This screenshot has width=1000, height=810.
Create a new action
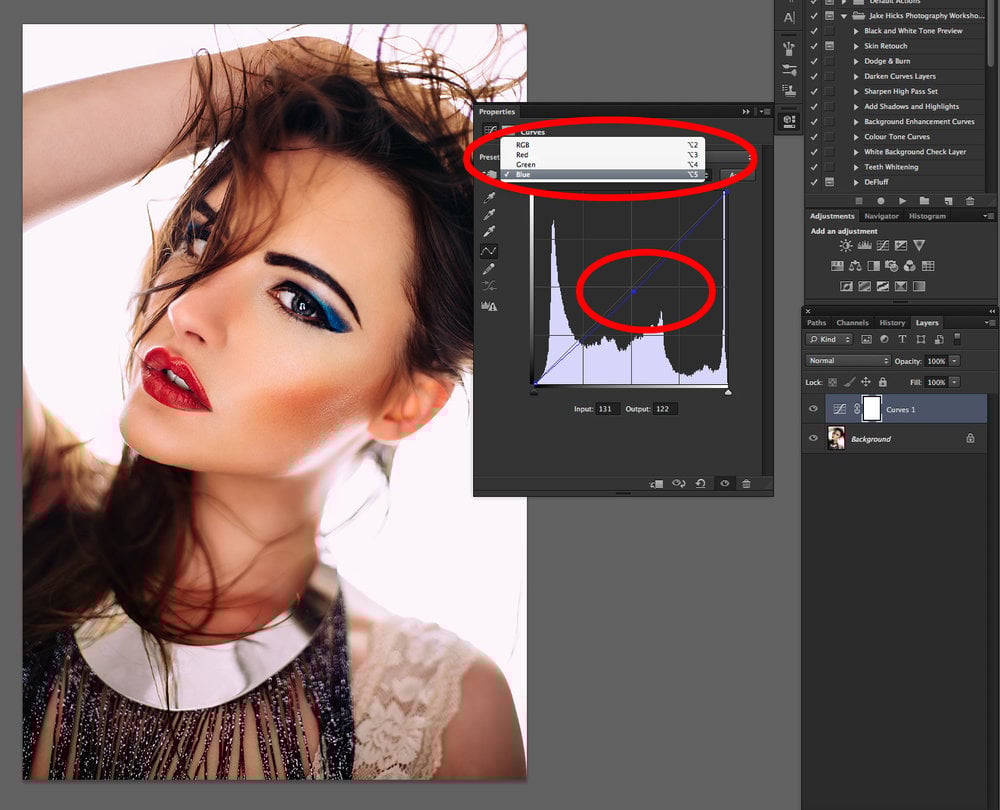click(x=948, y=201)
